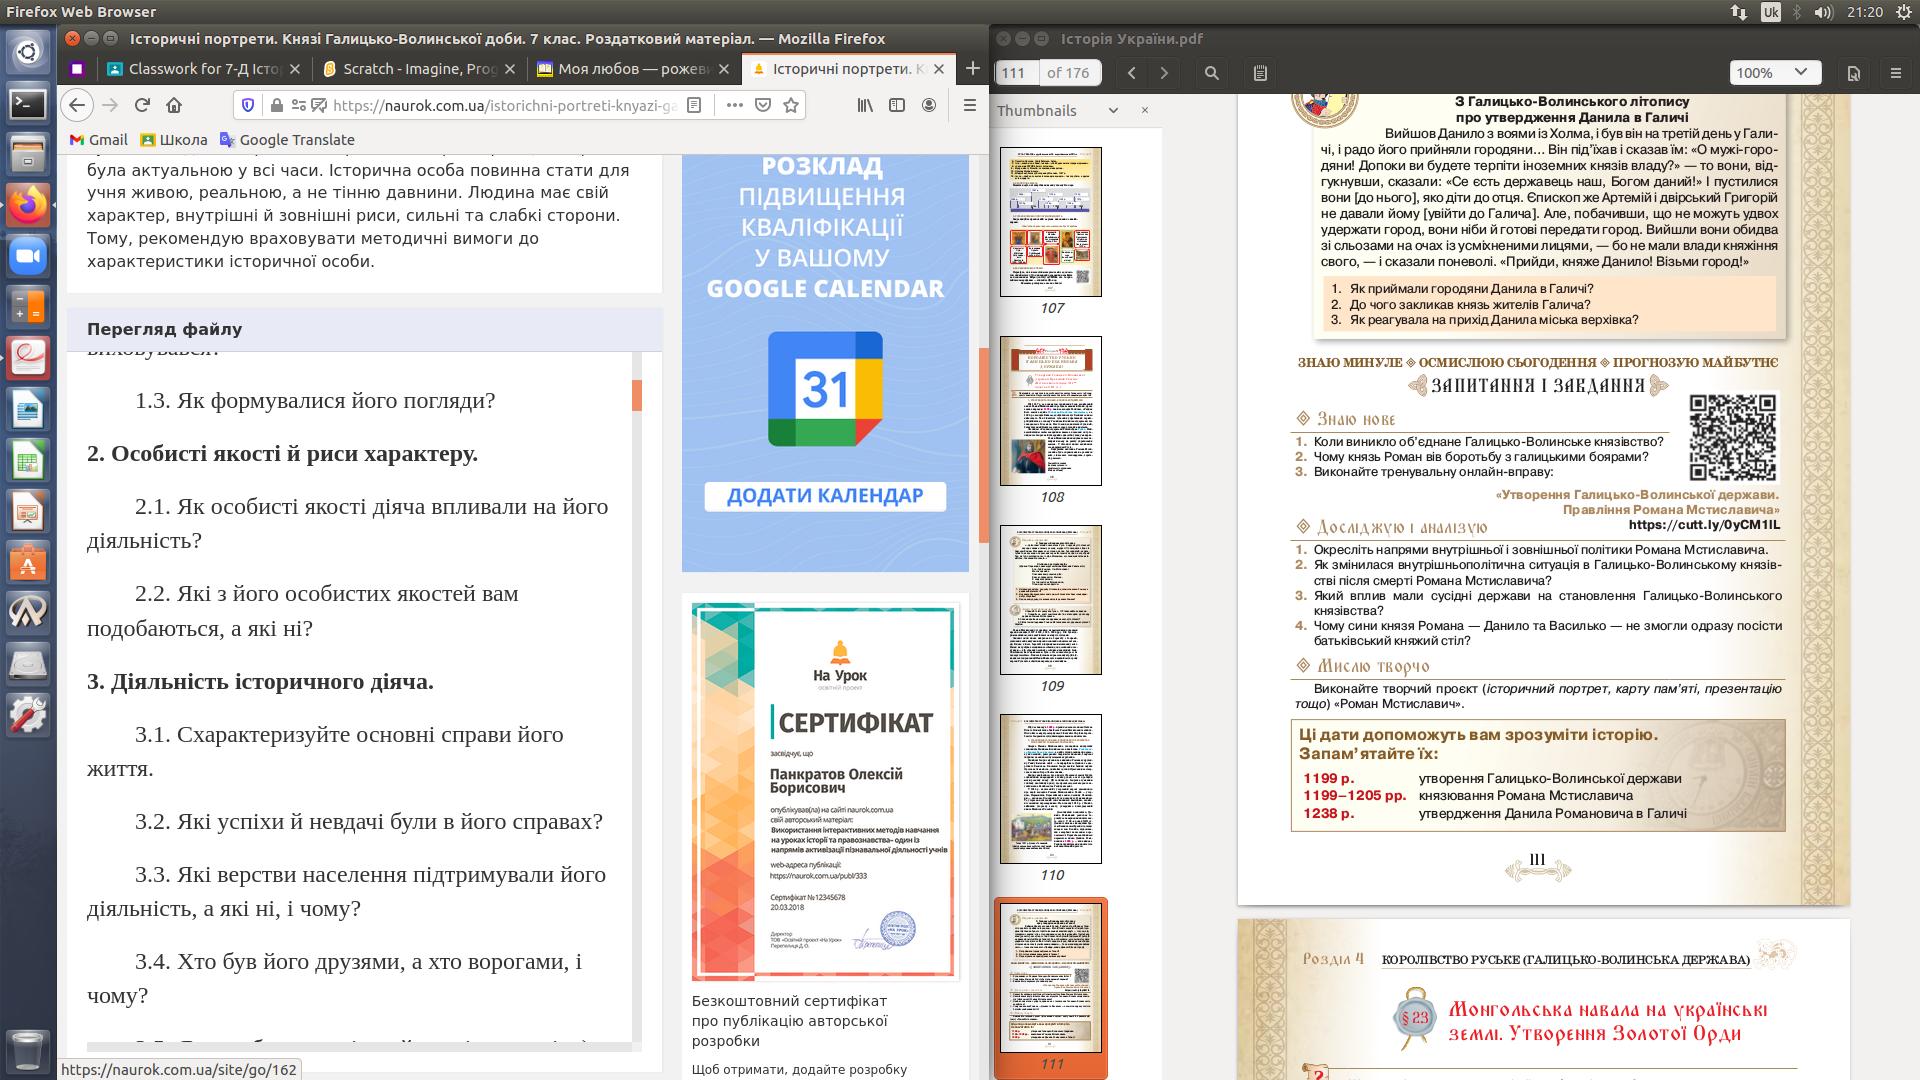Go to next page in PDF viewer
1920x1080 pixels.
point(1164,73)
